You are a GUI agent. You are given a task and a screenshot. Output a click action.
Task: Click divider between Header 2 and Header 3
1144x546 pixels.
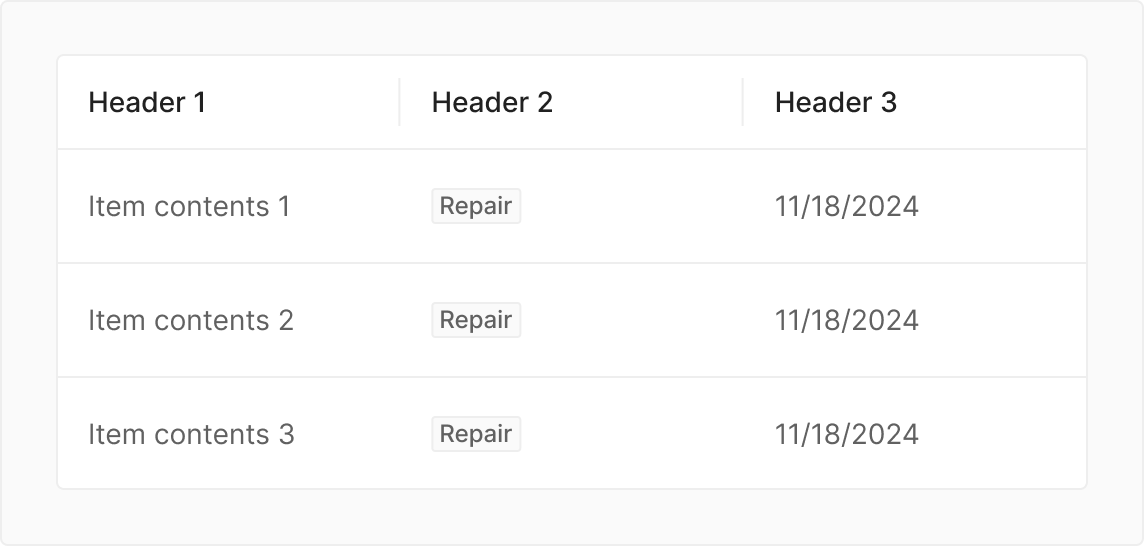pos(743,102)
